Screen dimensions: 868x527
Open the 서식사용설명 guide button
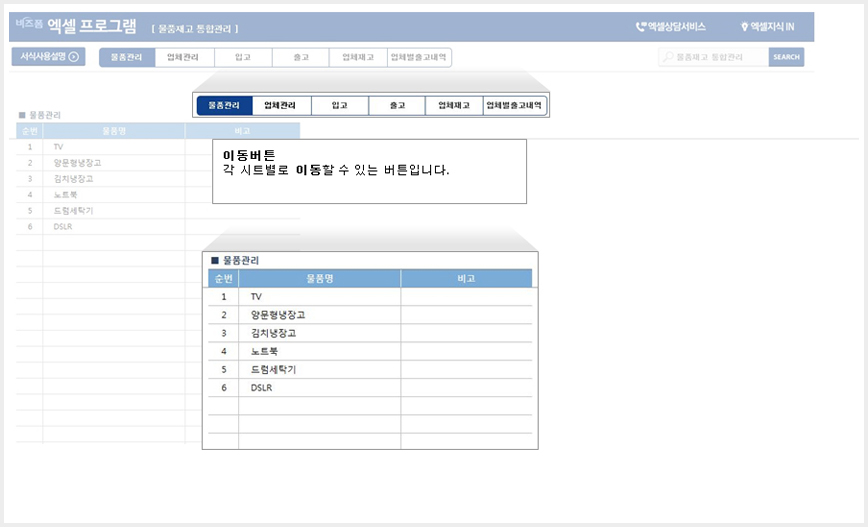[49, 56]
